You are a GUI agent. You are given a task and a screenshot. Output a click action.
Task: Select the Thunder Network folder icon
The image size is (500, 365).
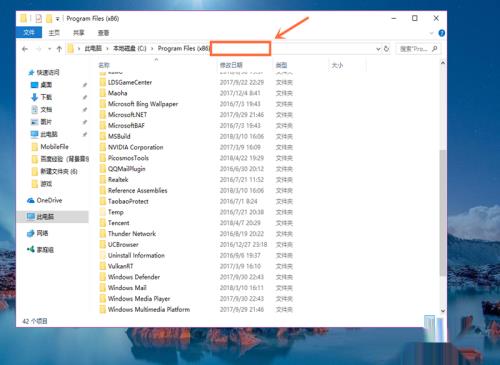[x=103, y=233]
